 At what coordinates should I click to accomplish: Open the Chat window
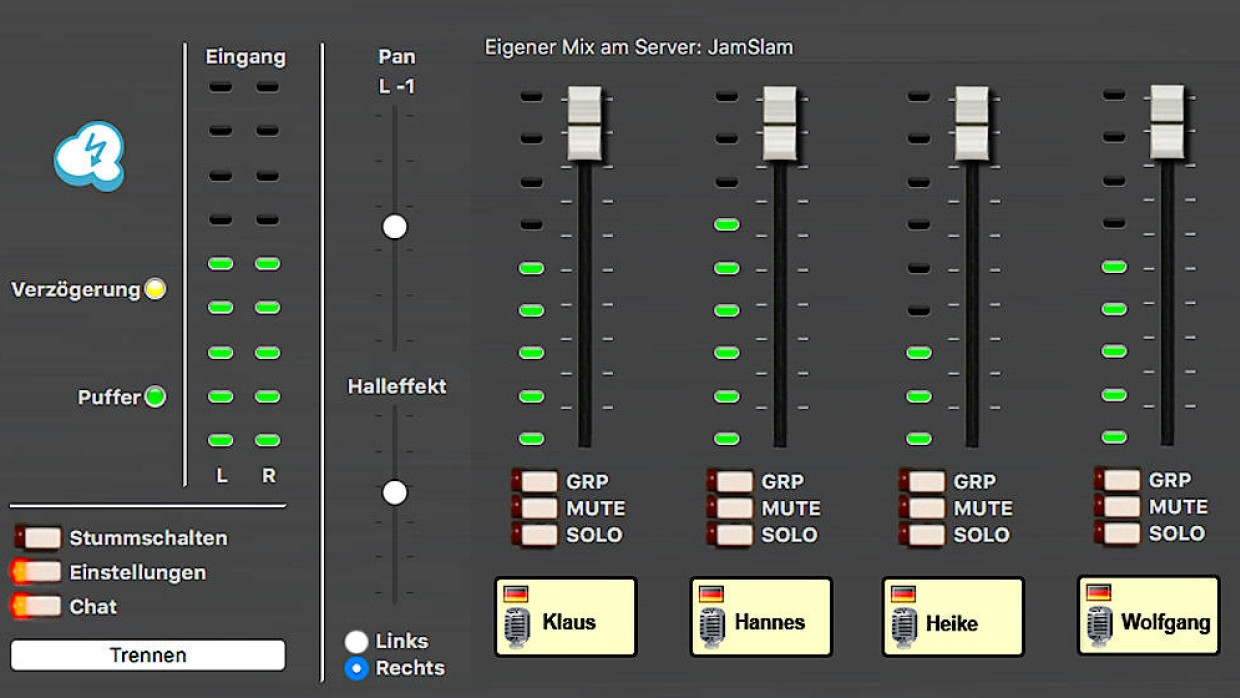point(40,606)
